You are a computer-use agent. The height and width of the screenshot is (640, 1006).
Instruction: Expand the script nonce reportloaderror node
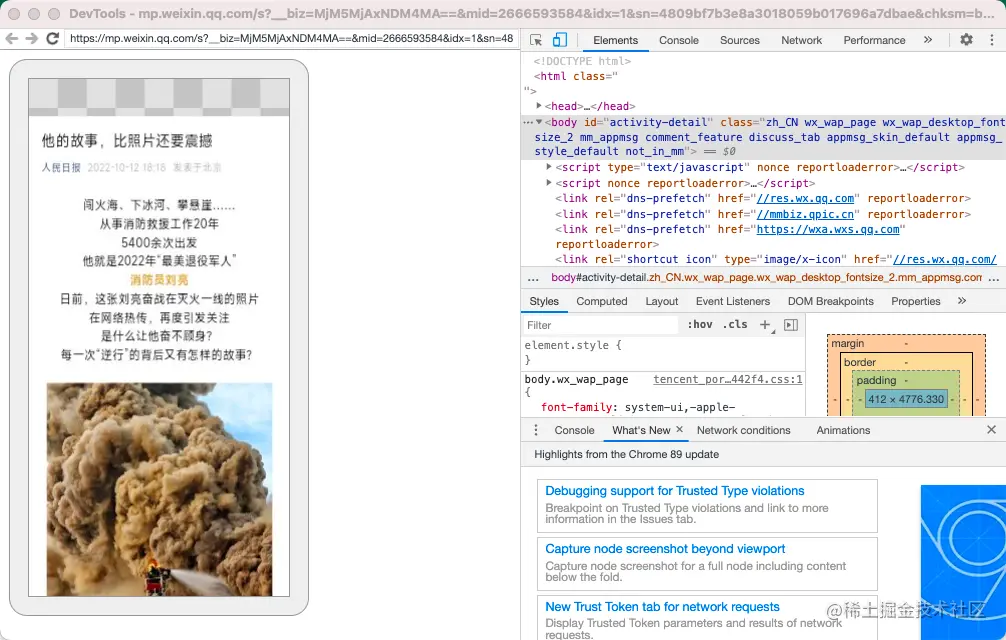(549, 183)
